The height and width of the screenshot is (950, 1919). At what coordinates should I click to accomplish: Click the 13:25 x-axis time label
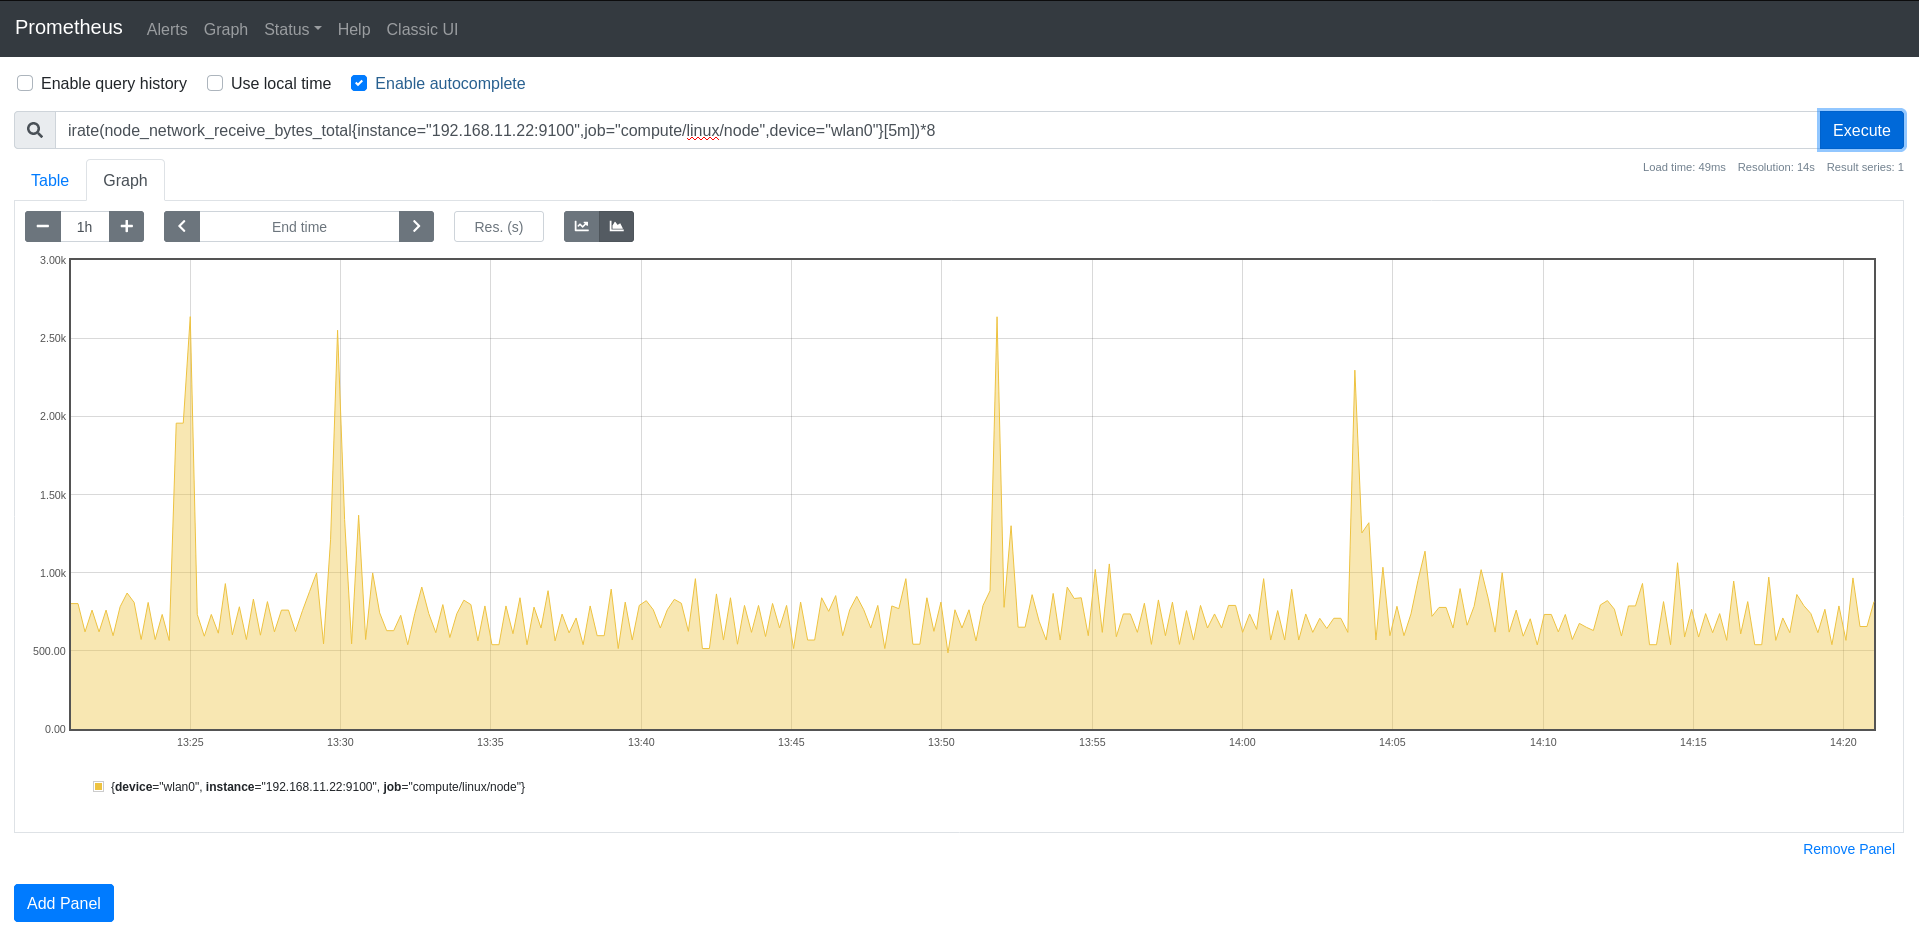pos(190,742)
